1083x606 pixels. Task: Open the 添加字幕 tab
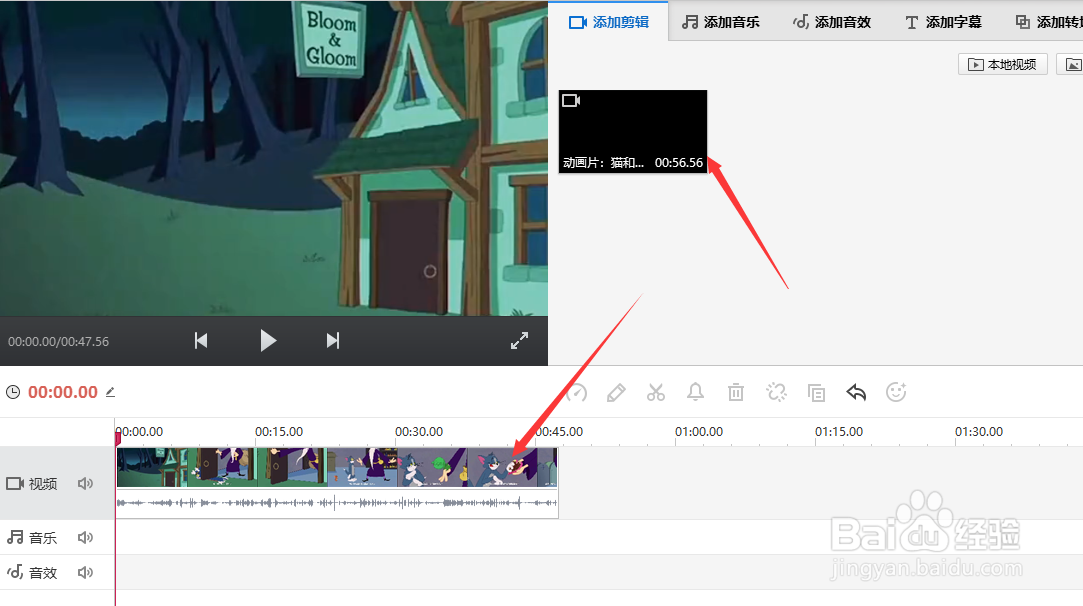click(x=943, y=22)
